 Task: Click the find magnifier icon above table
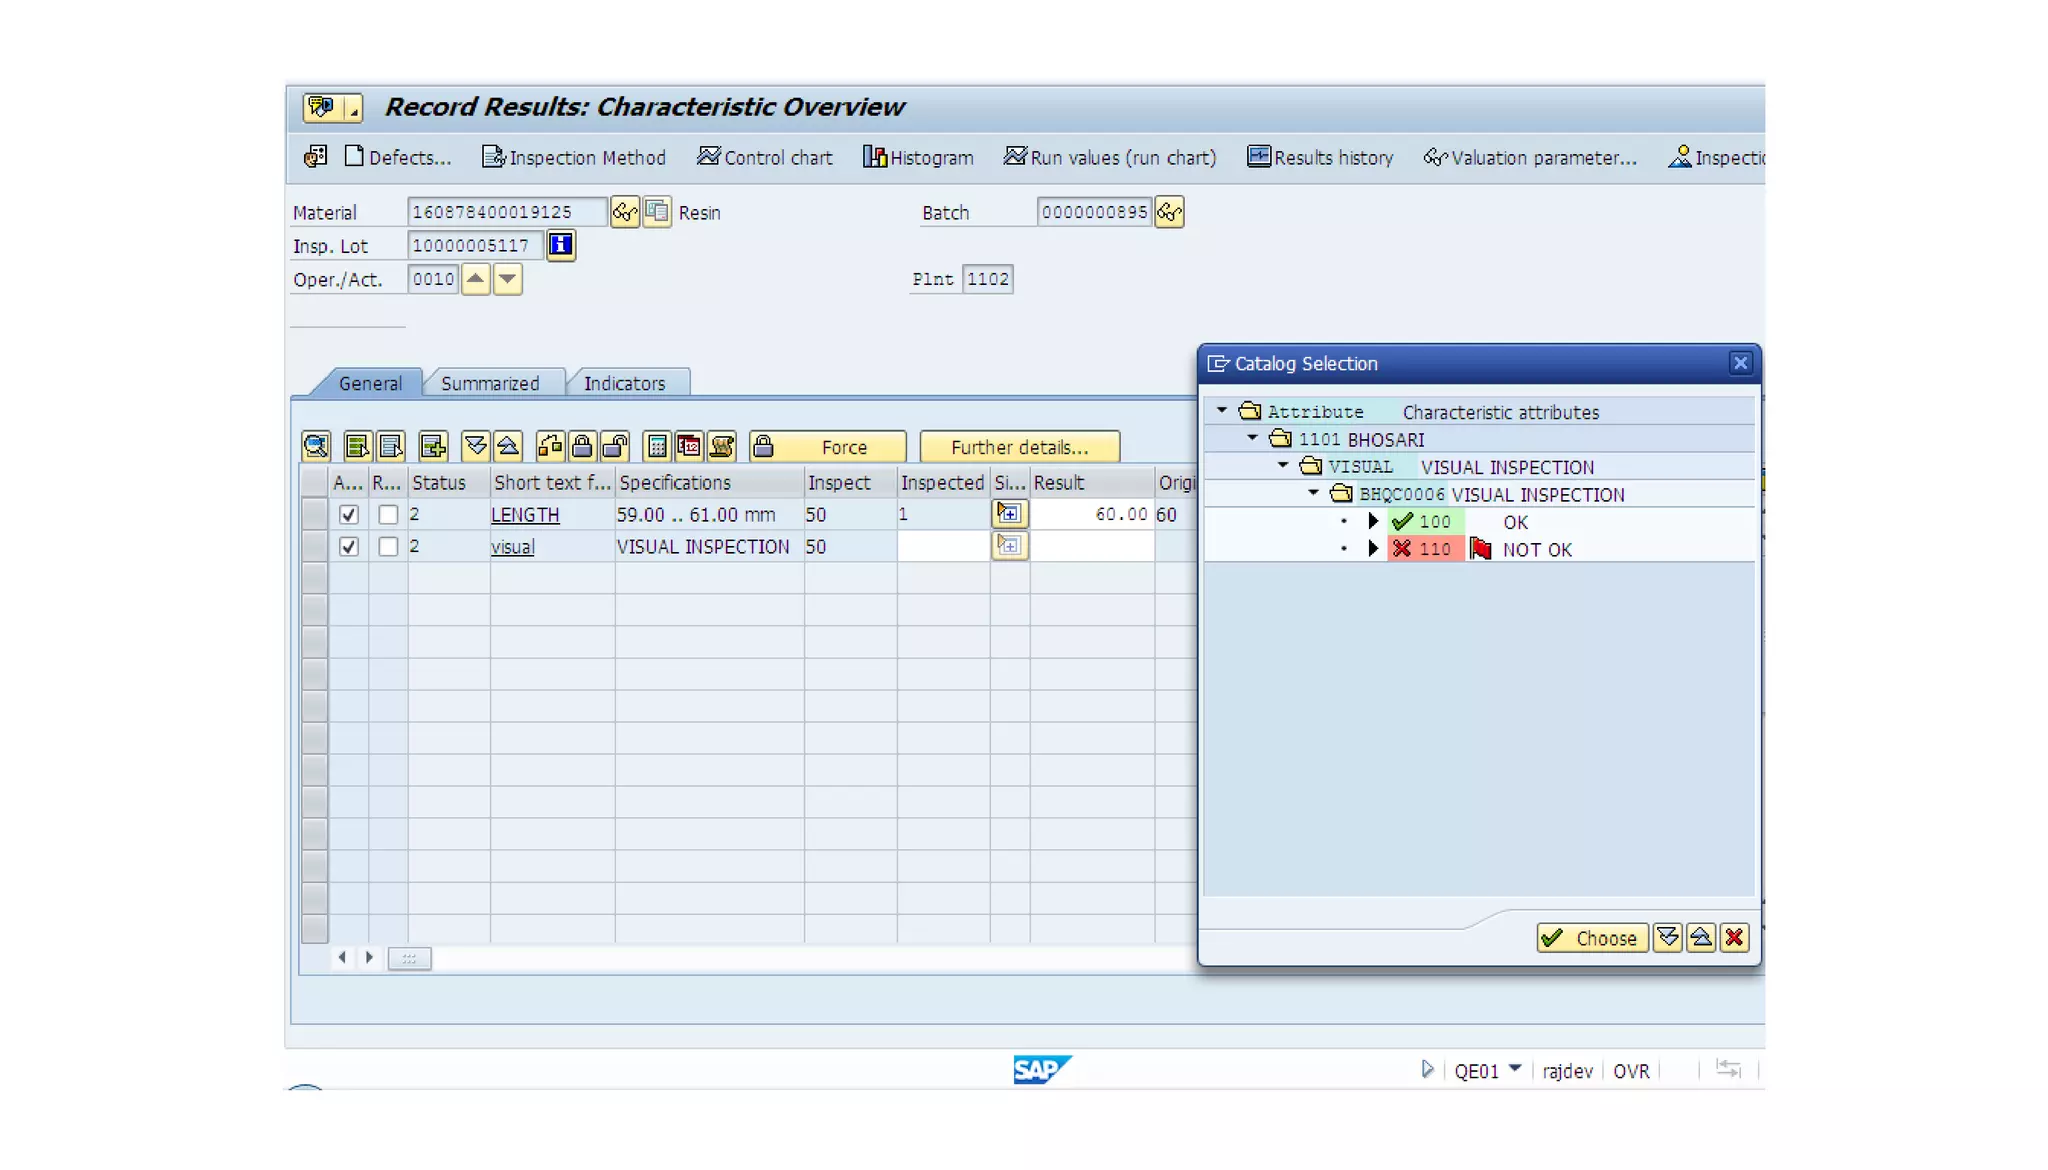316,446
